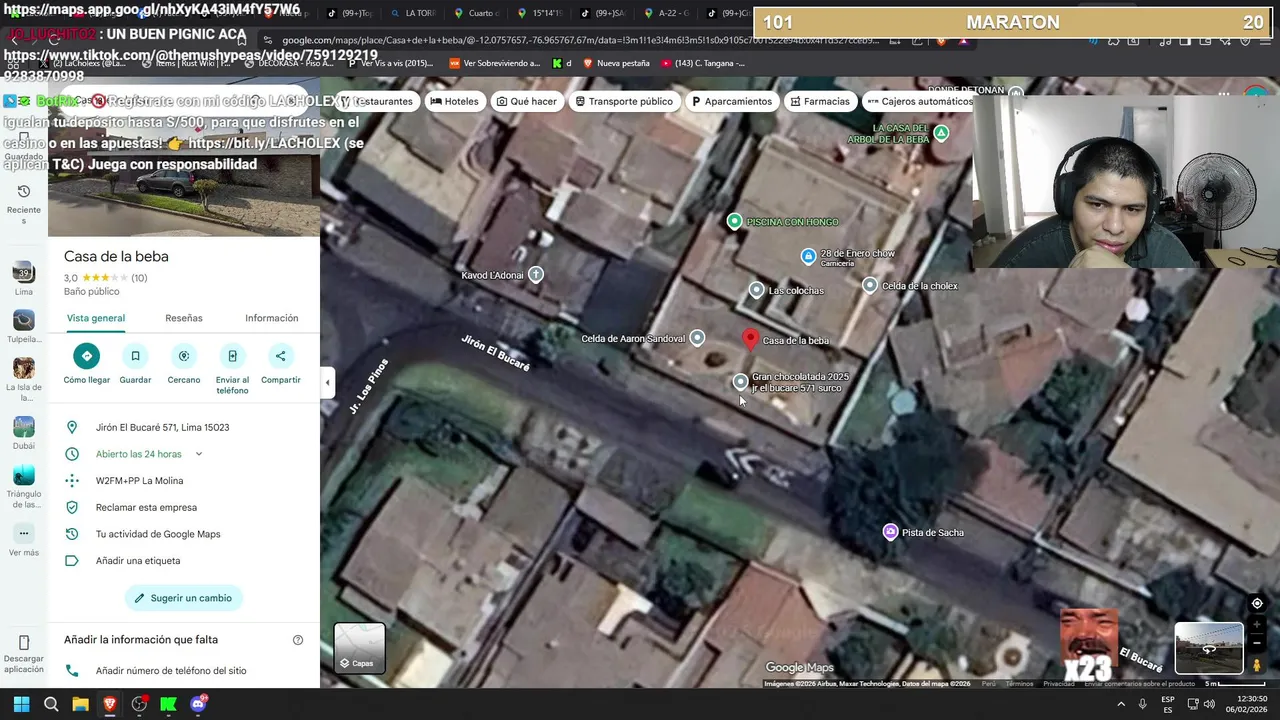
Task: Share the place with Compartir icon
Action: click(x=280, y=356)
